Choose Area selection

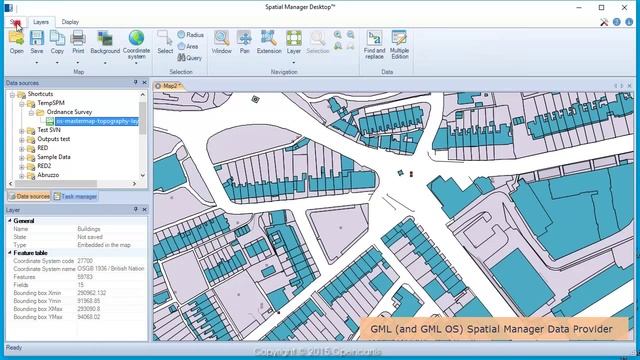coord(188,46)
